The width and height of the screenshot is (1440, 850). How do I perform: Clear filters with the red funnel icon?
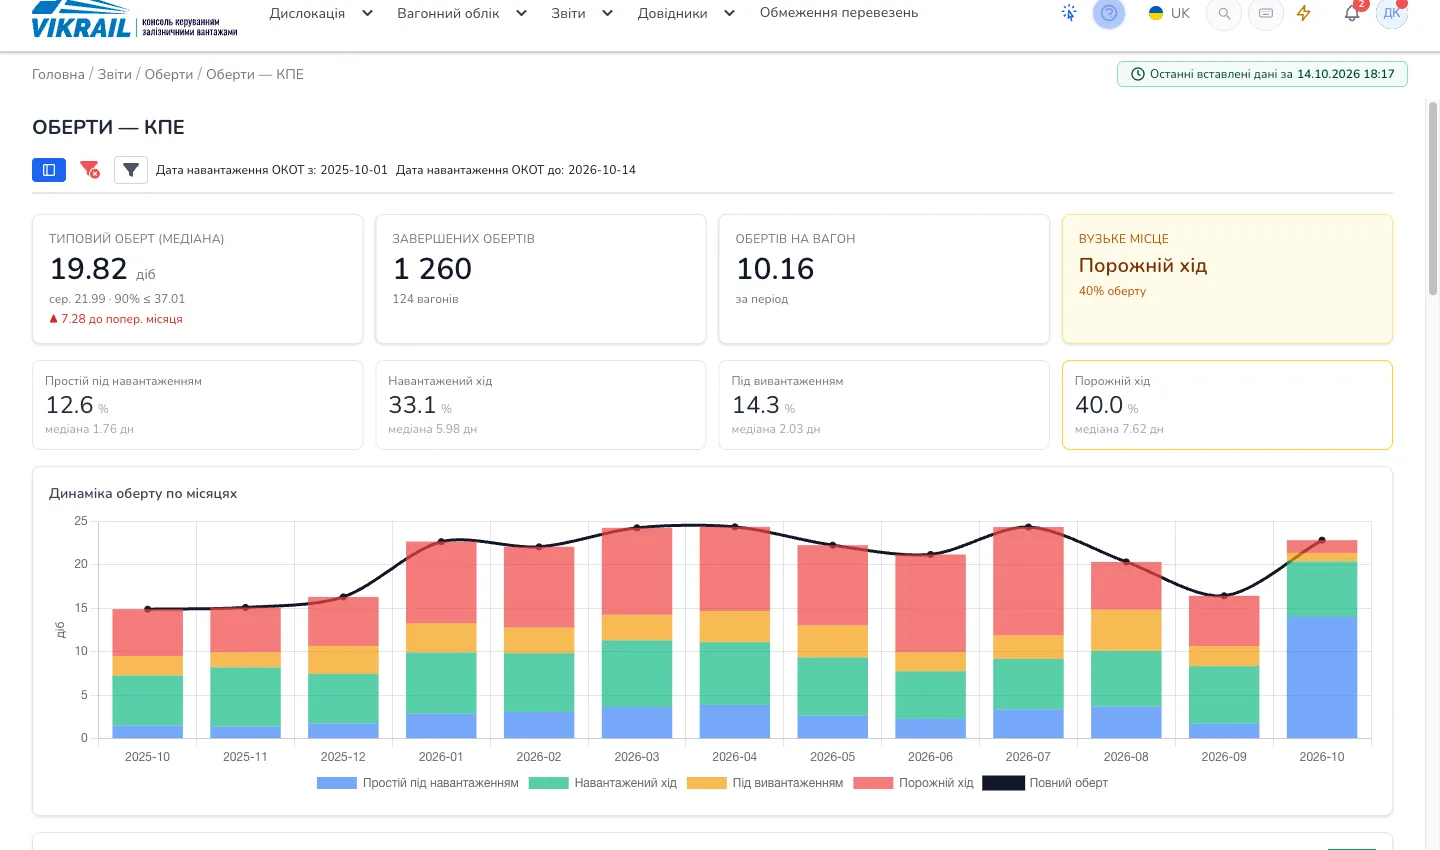click(90, 170)
